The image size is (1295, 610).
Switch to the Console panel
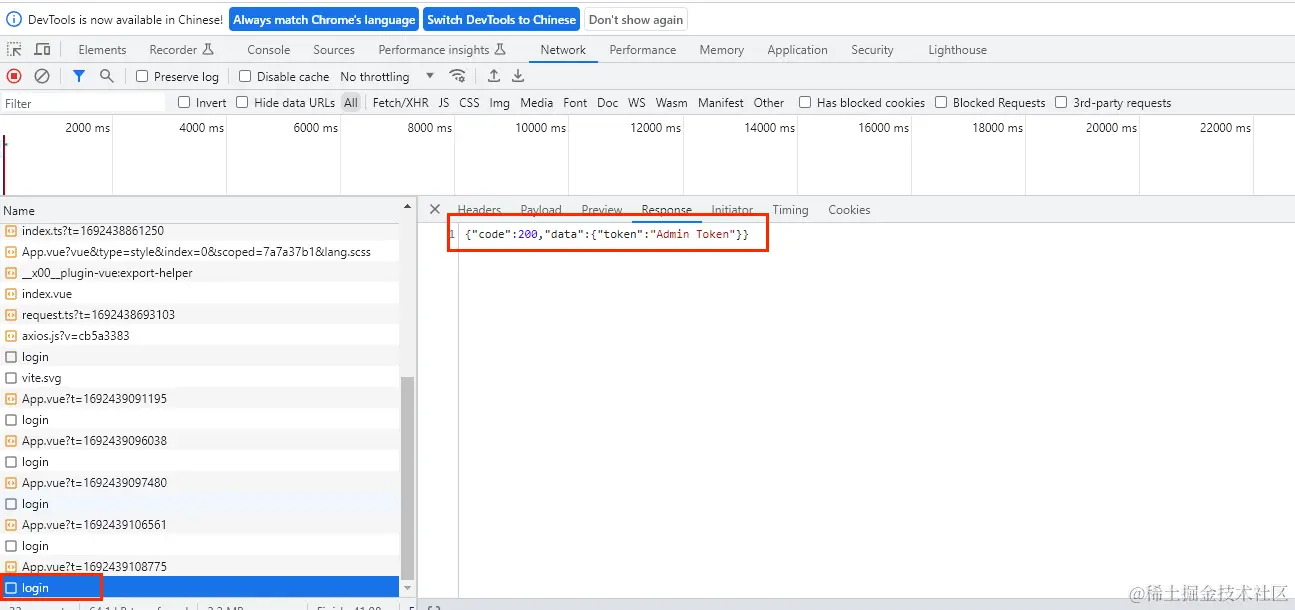click(x=269, y=50)
